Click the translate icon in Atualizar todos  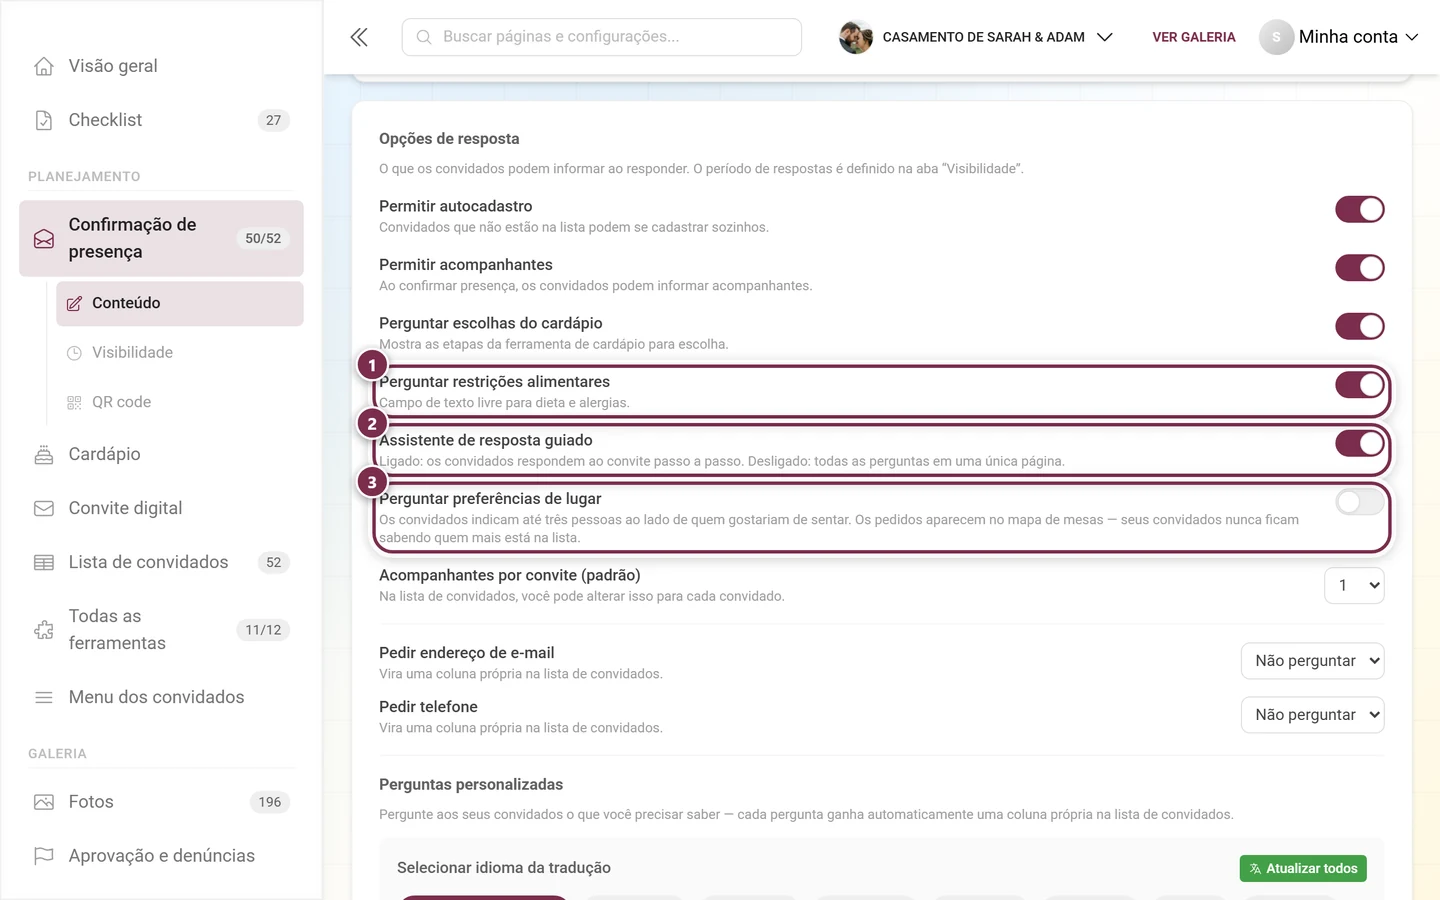(1255, 869)
